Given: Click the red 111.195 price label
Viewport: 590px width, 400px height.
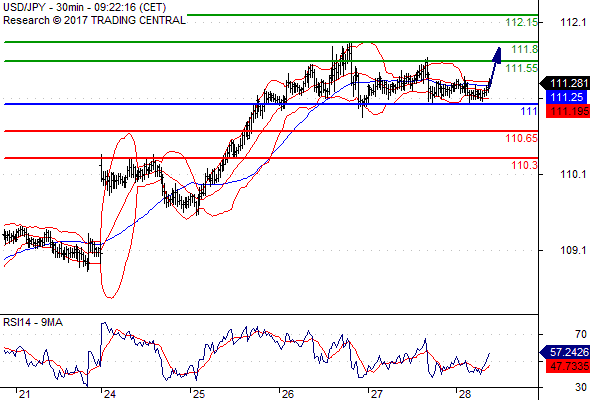Looking at the screenshot, I should [x=568, y=111].
